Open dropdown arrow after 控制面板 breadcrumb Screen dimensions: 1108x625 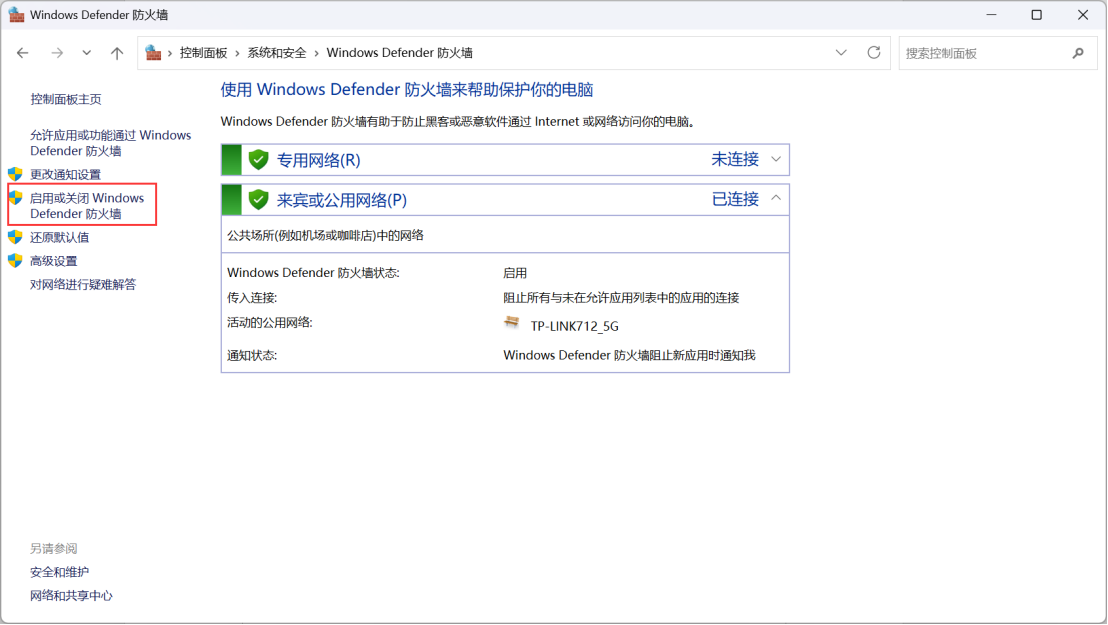coord(237,53)
